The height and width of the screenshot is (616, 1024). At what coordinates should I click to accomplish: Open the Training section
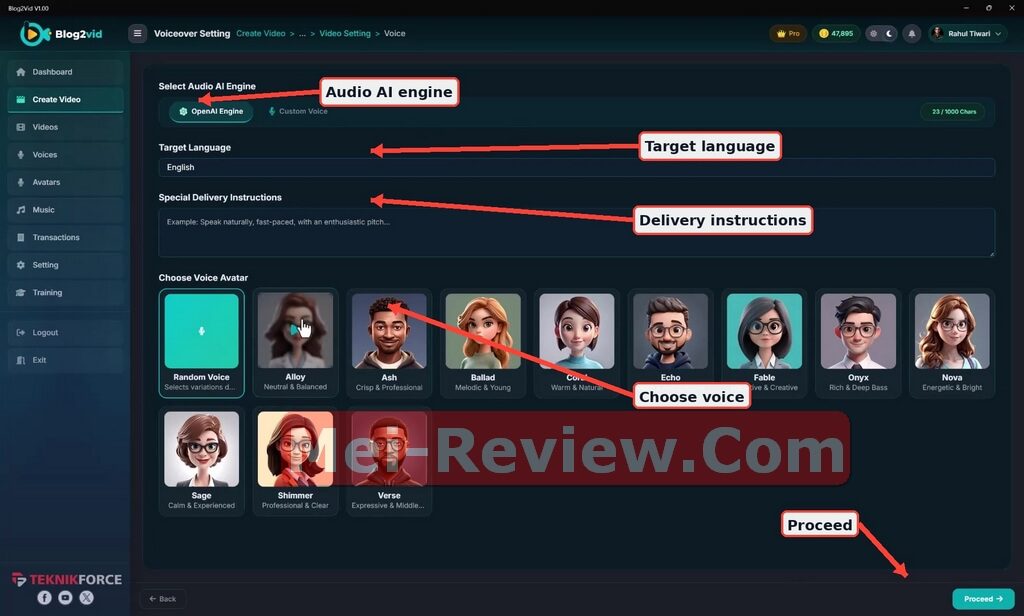(x=65, y=292)
